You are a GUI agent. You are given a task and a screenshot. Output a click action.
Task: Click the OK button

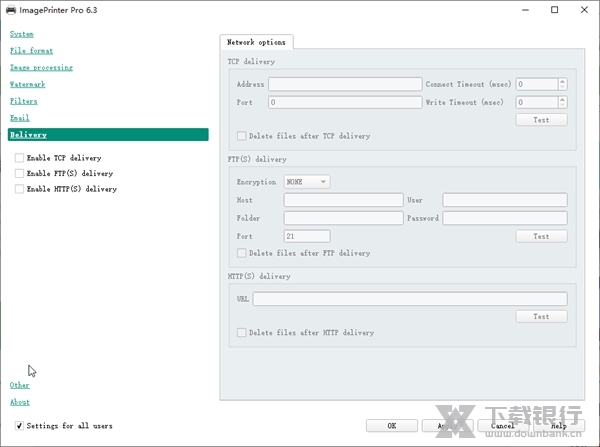[392, 426]
